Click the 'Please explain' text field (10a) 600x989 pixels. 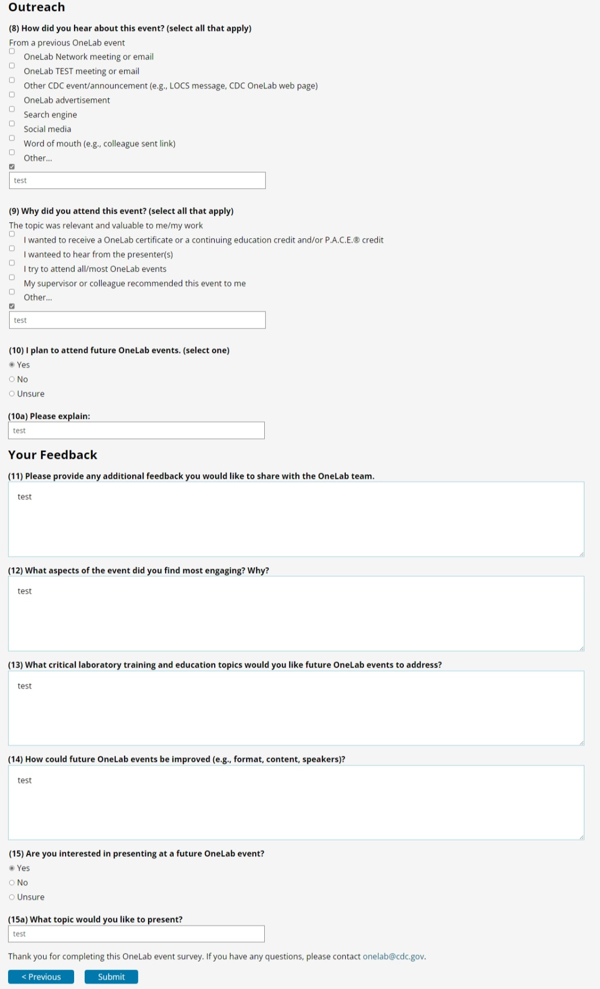(136, 430)
